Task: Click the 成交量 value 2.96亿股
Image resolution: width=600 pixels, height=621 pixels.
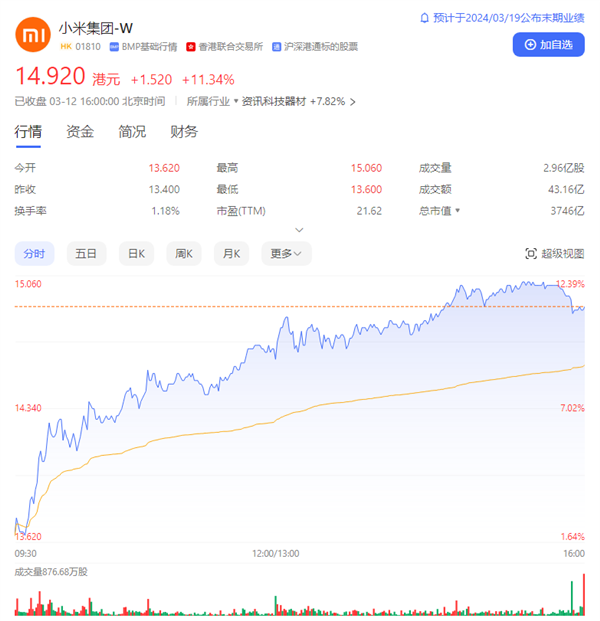Action: click(564, 168)
